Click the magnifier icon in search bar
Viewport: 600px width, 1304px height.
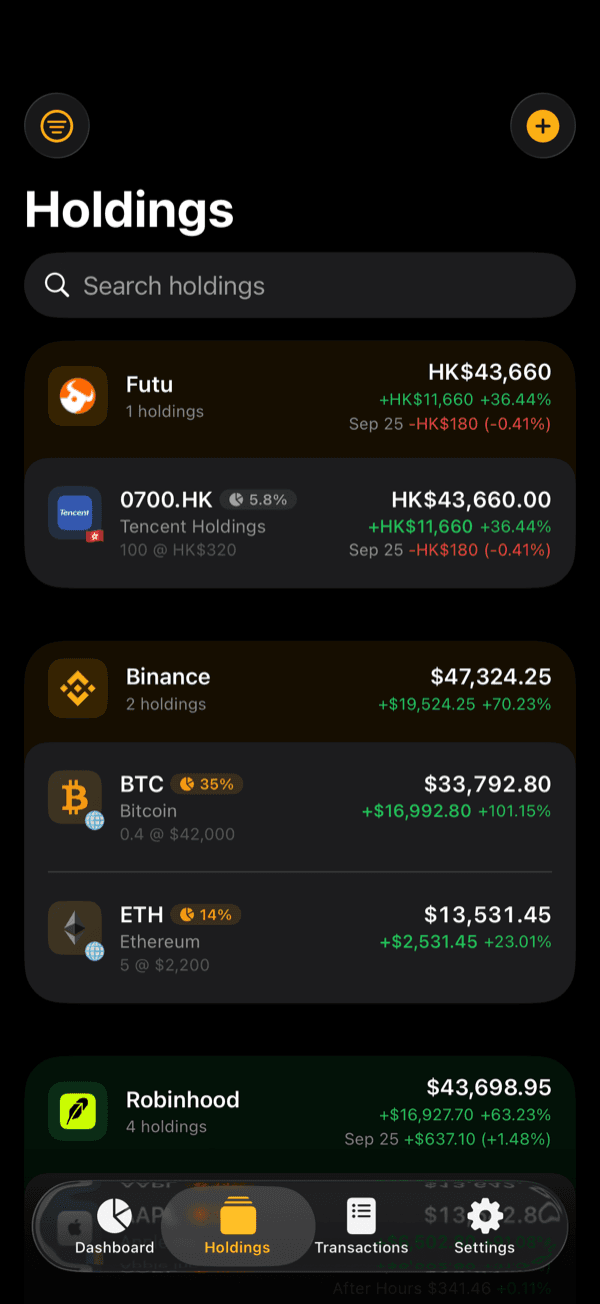[57, 286]
